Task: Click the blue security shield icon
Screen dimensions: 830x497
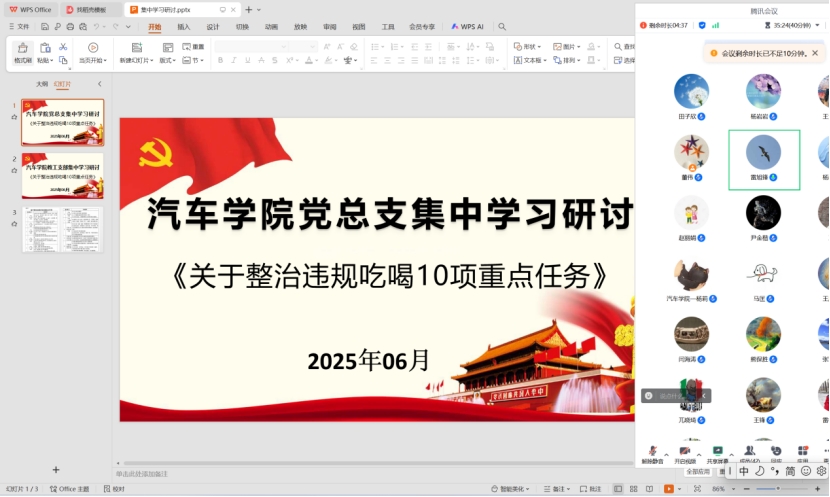Action: click(x=702, y=24)
